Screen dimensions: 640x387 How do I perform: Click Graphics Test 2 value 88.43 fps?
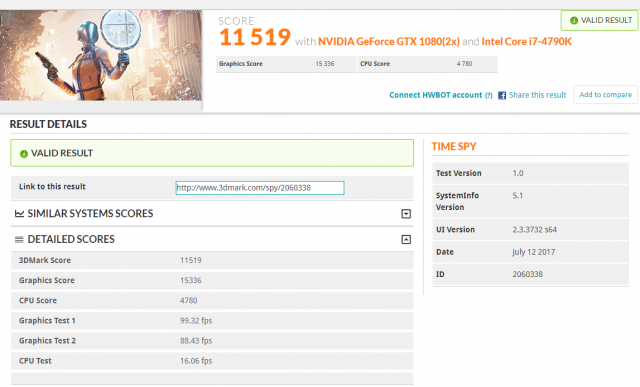[196, 341]
